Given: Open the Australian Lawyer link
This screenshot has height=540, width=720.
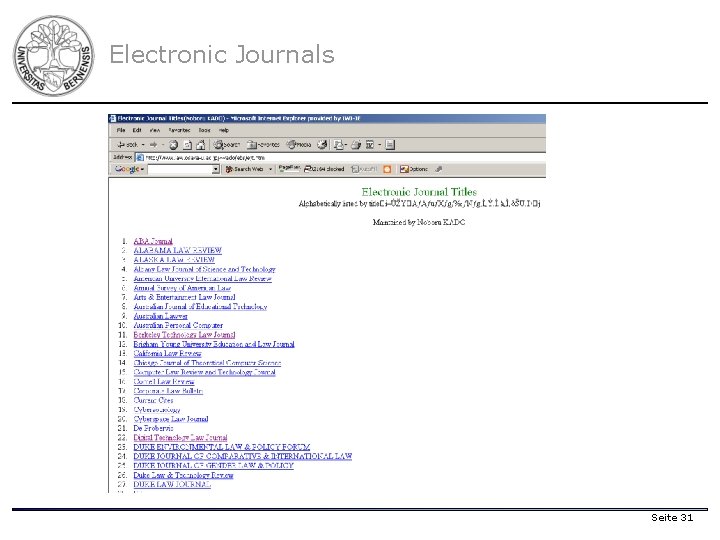Looking at the screenshot, I should click(160, 316).
